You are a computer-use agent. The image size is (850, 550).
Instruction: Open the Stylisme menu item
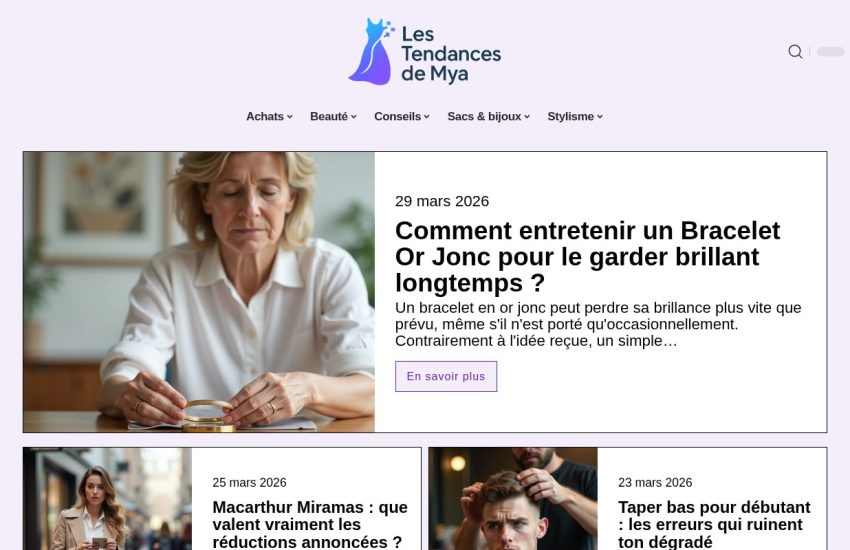[x=570, y=117]
